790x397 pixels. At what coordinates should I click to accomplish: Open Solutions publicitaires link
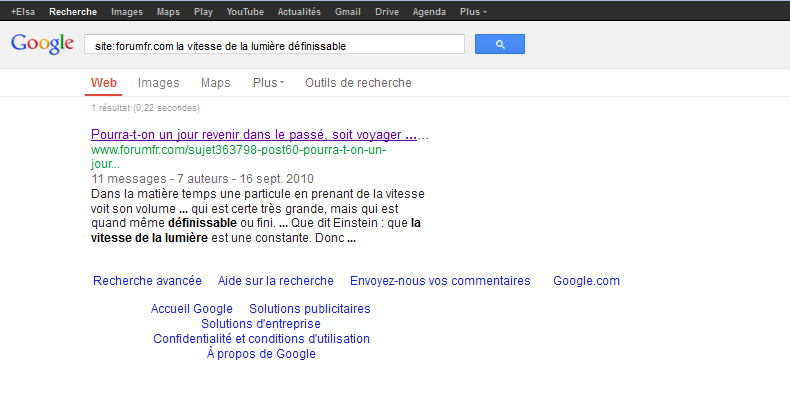310,309
